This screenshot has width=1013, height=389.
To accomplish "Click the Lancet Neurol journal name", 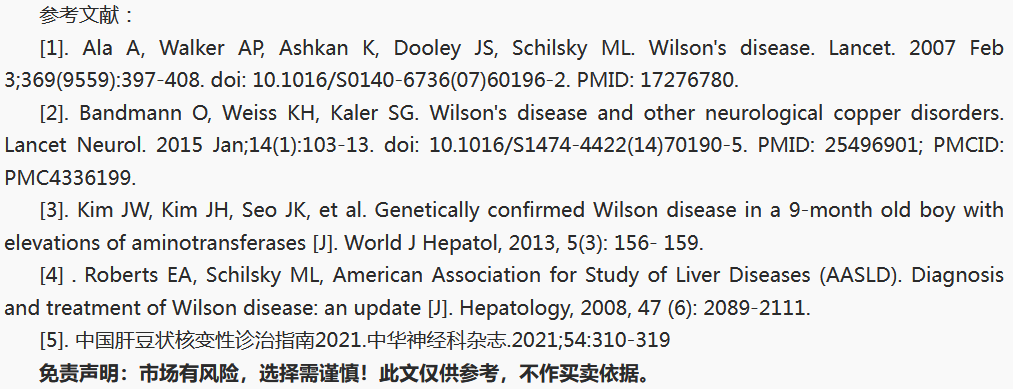I will click(74, 145).
